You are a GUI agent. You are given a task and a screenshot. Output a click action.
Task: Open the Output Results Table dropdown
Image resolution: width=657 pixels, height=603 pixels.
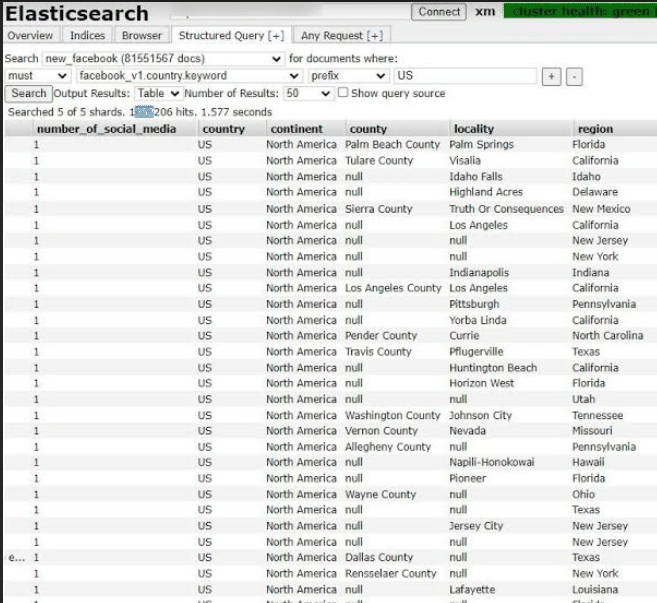coord(158,93)
